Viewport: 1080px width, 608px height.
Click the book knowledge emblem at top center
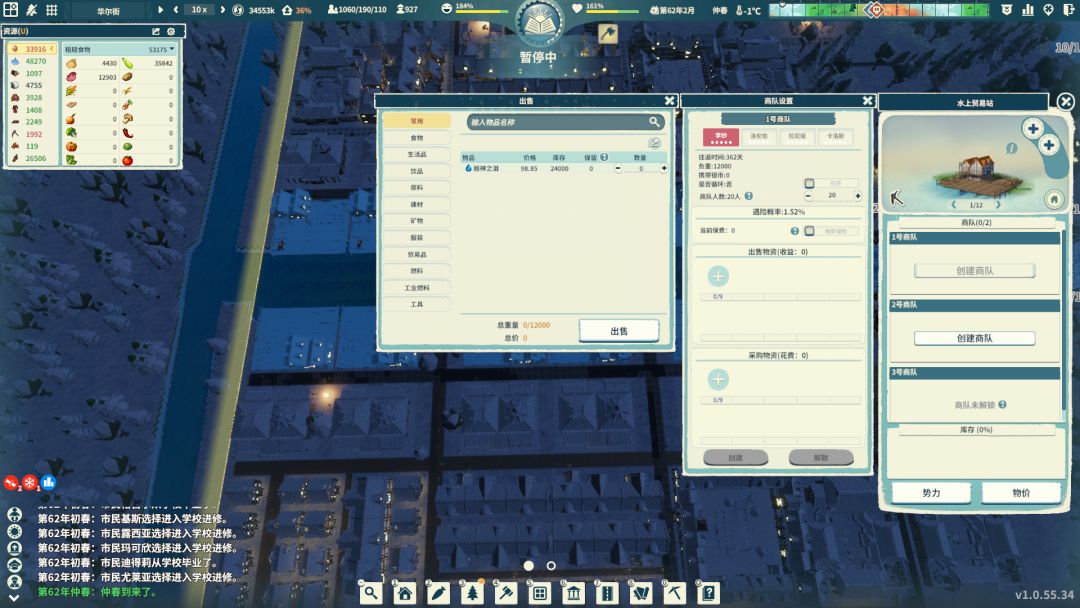539,22
